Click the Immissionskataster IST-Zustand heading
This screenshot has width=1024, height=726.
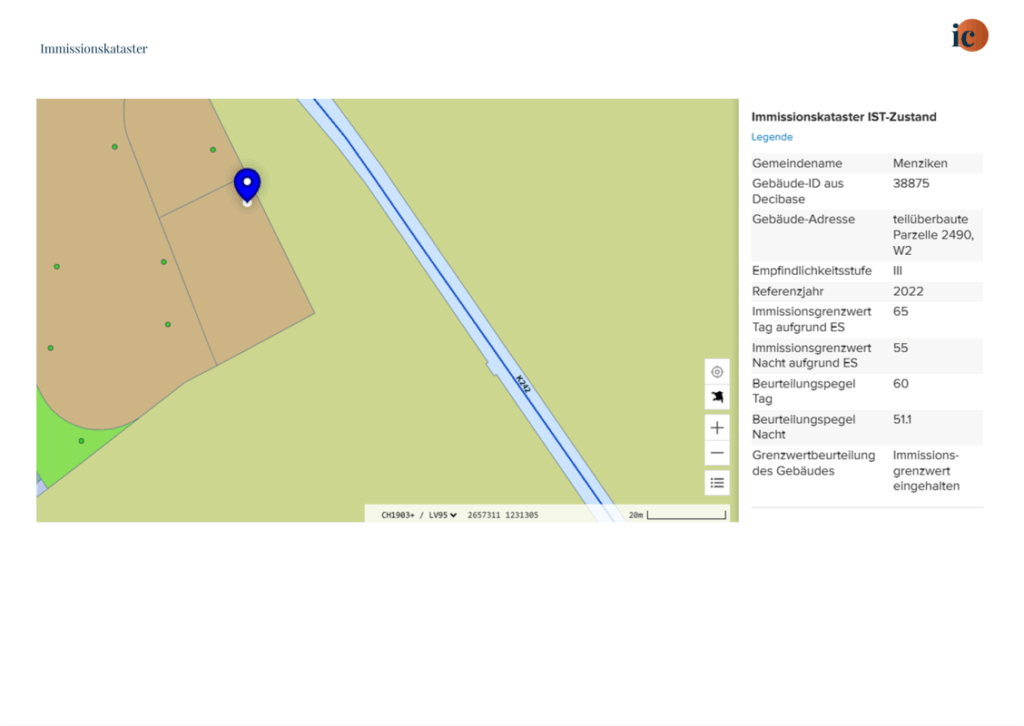coord(843,117)
